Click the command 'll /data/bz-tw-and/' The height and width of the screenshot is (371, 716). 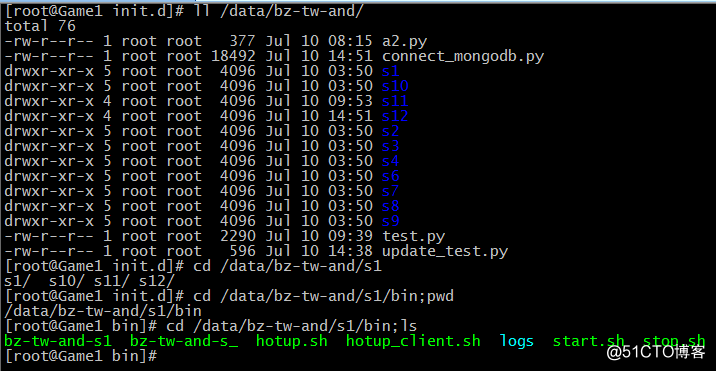click(278, 11)
